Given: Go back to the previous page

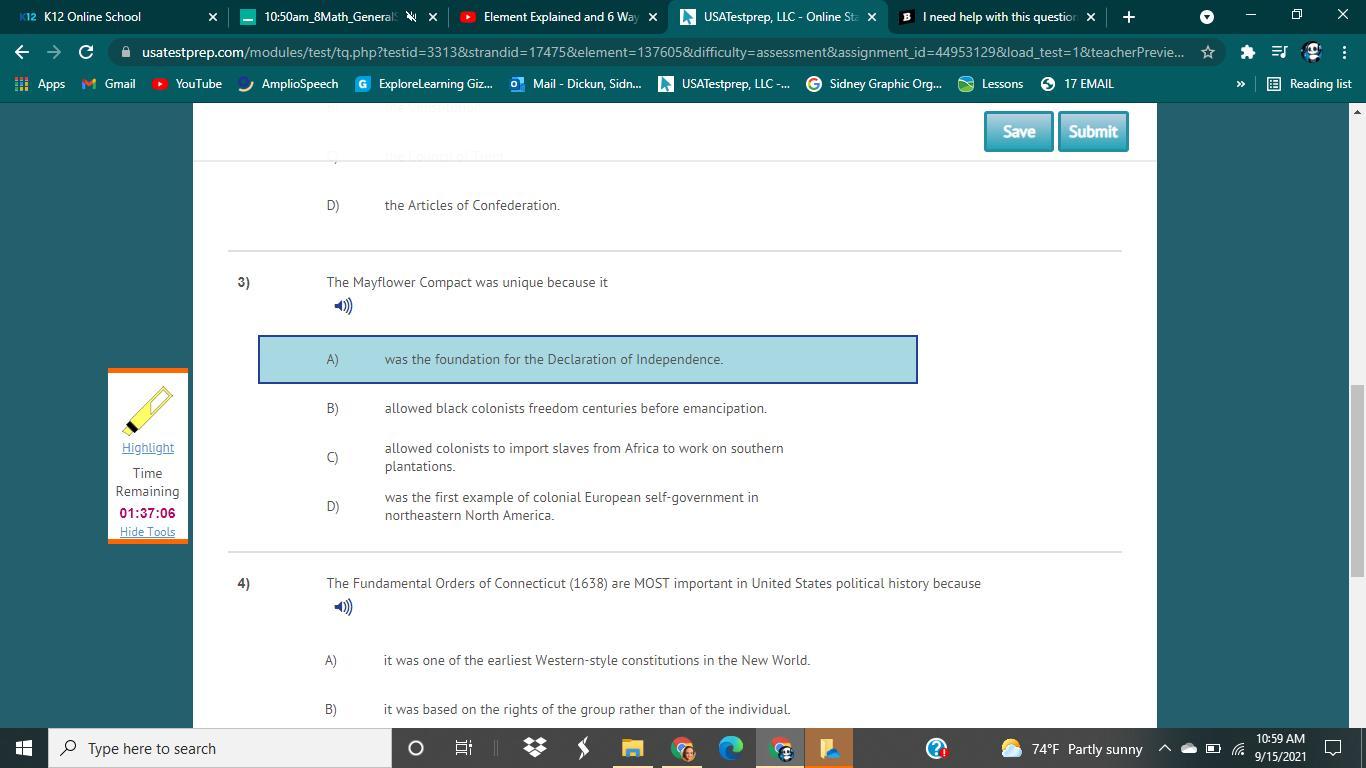Looking at the screenshot, I should 22,52.
